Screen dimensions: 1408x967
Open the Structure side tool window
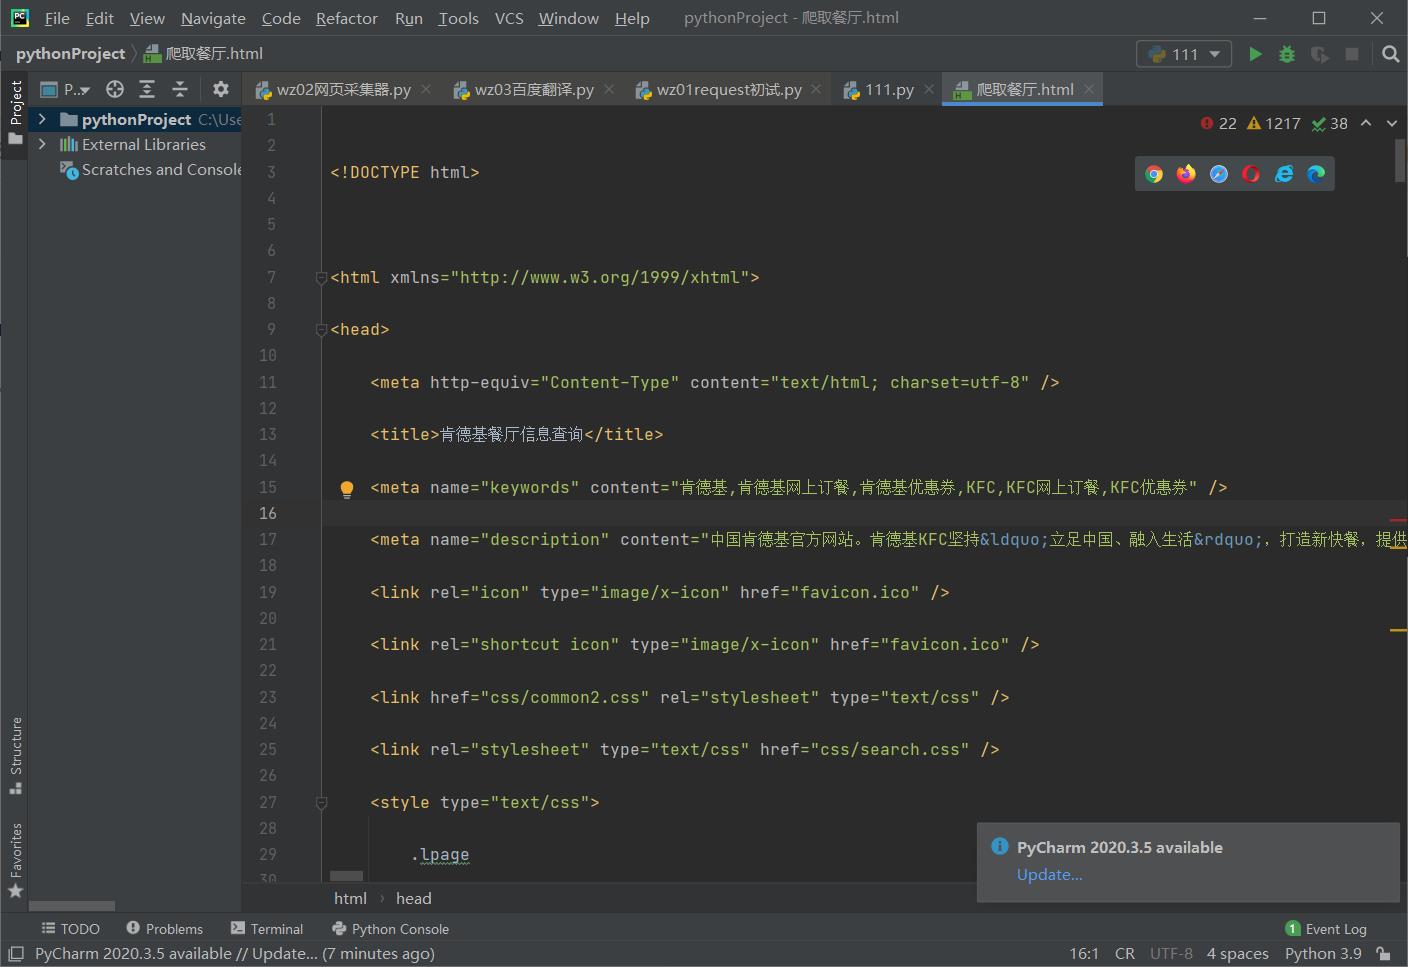click(x=15, y=755)
